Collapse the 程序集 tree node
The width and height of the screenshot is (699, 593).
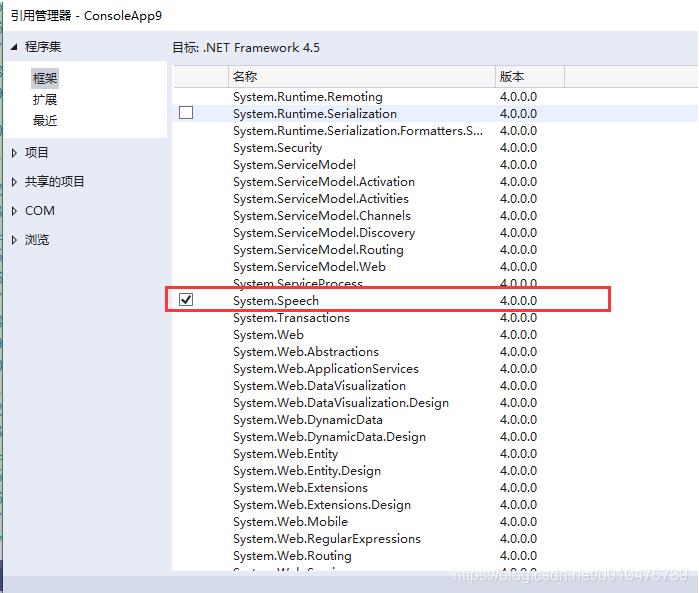pyautogui.click(x=14, y=46)
